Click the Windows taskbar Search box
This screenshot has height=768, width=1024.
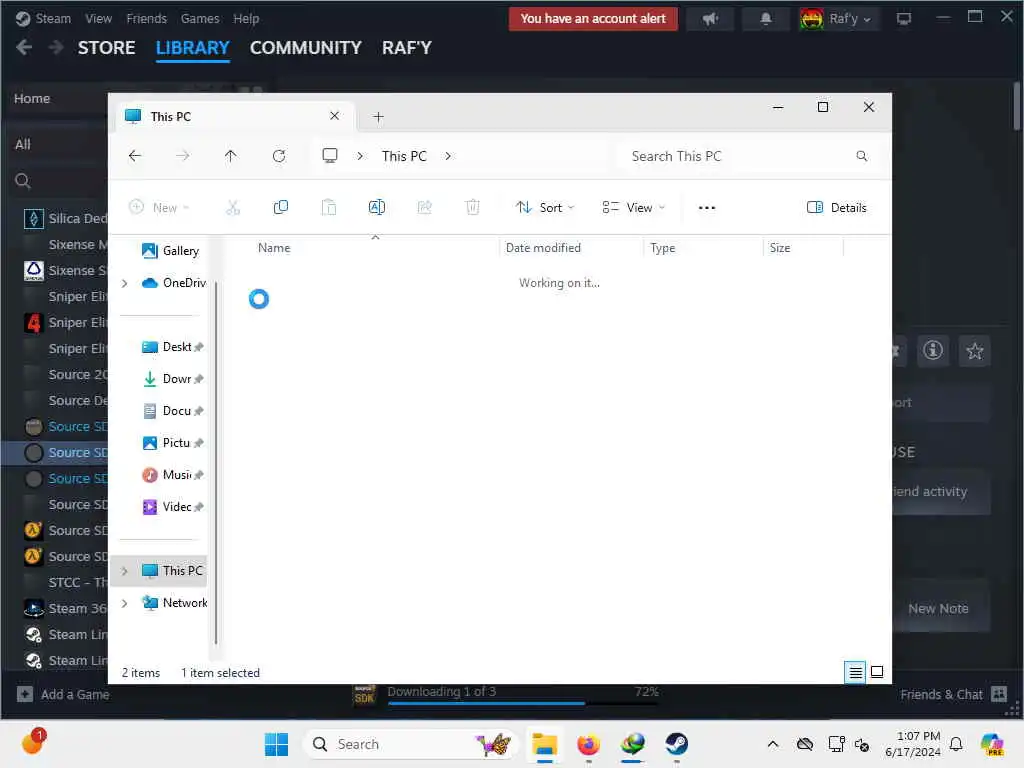(x=409, y=744)
